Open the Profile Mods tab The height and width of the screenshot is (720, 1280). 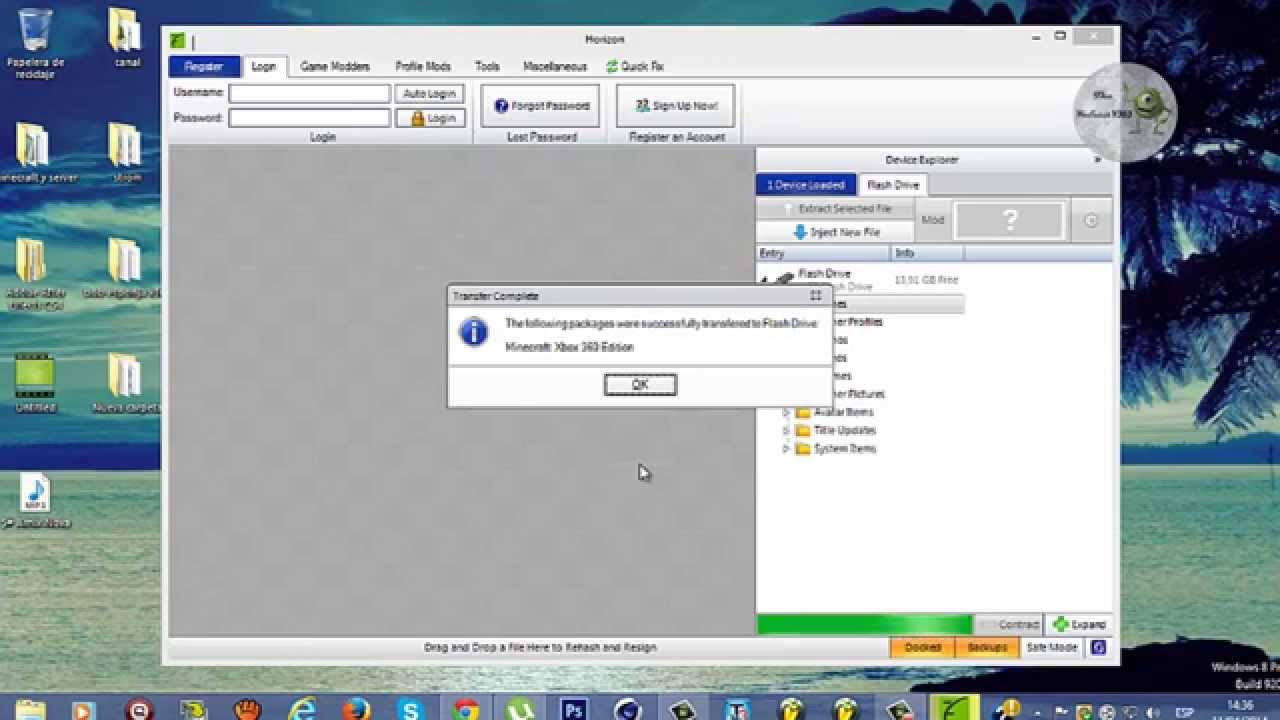pos(423,67)
